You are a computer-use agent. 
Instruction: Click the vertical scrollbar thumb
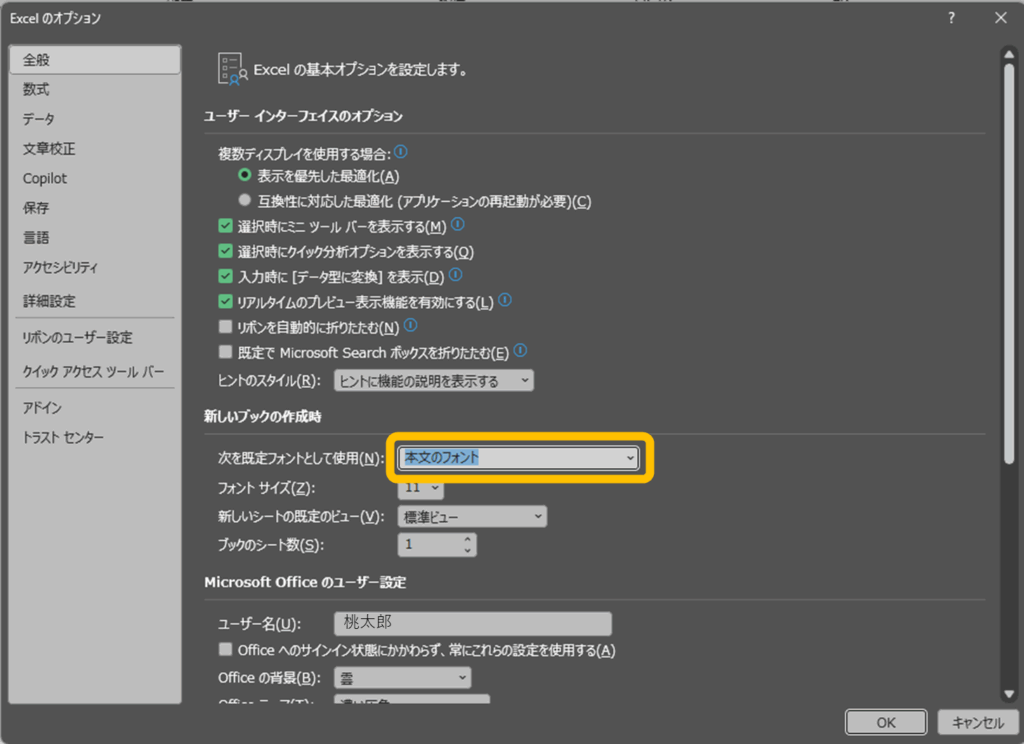click(x=1009, y=263)
